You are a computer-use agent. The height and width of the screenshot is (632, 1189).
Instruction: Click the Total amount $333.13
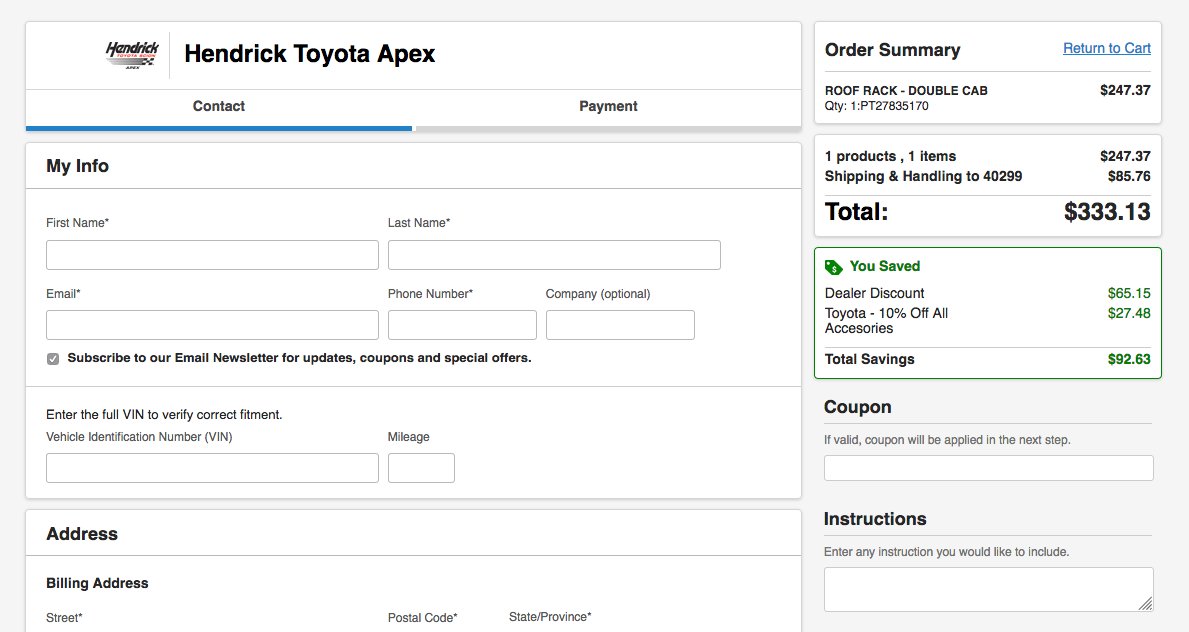tap(1106, 212)
